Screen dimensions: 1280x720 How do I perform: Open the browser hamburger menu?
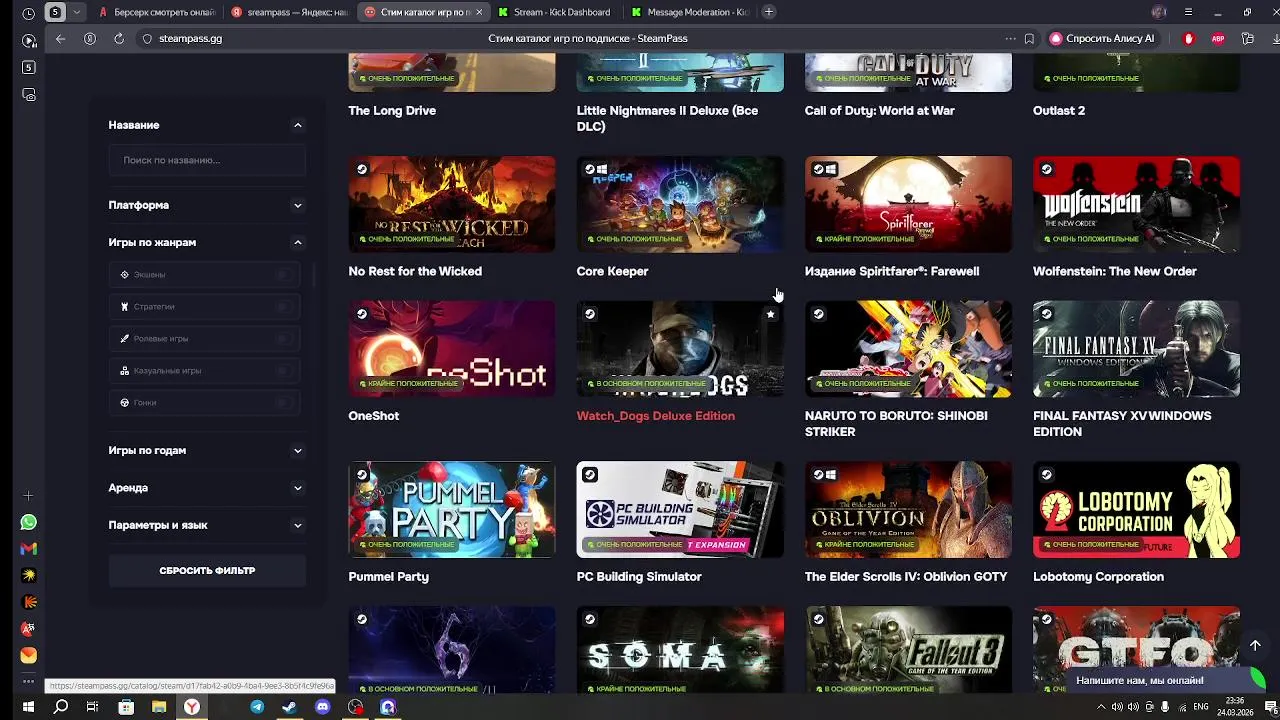click(x=1187, y=12)
